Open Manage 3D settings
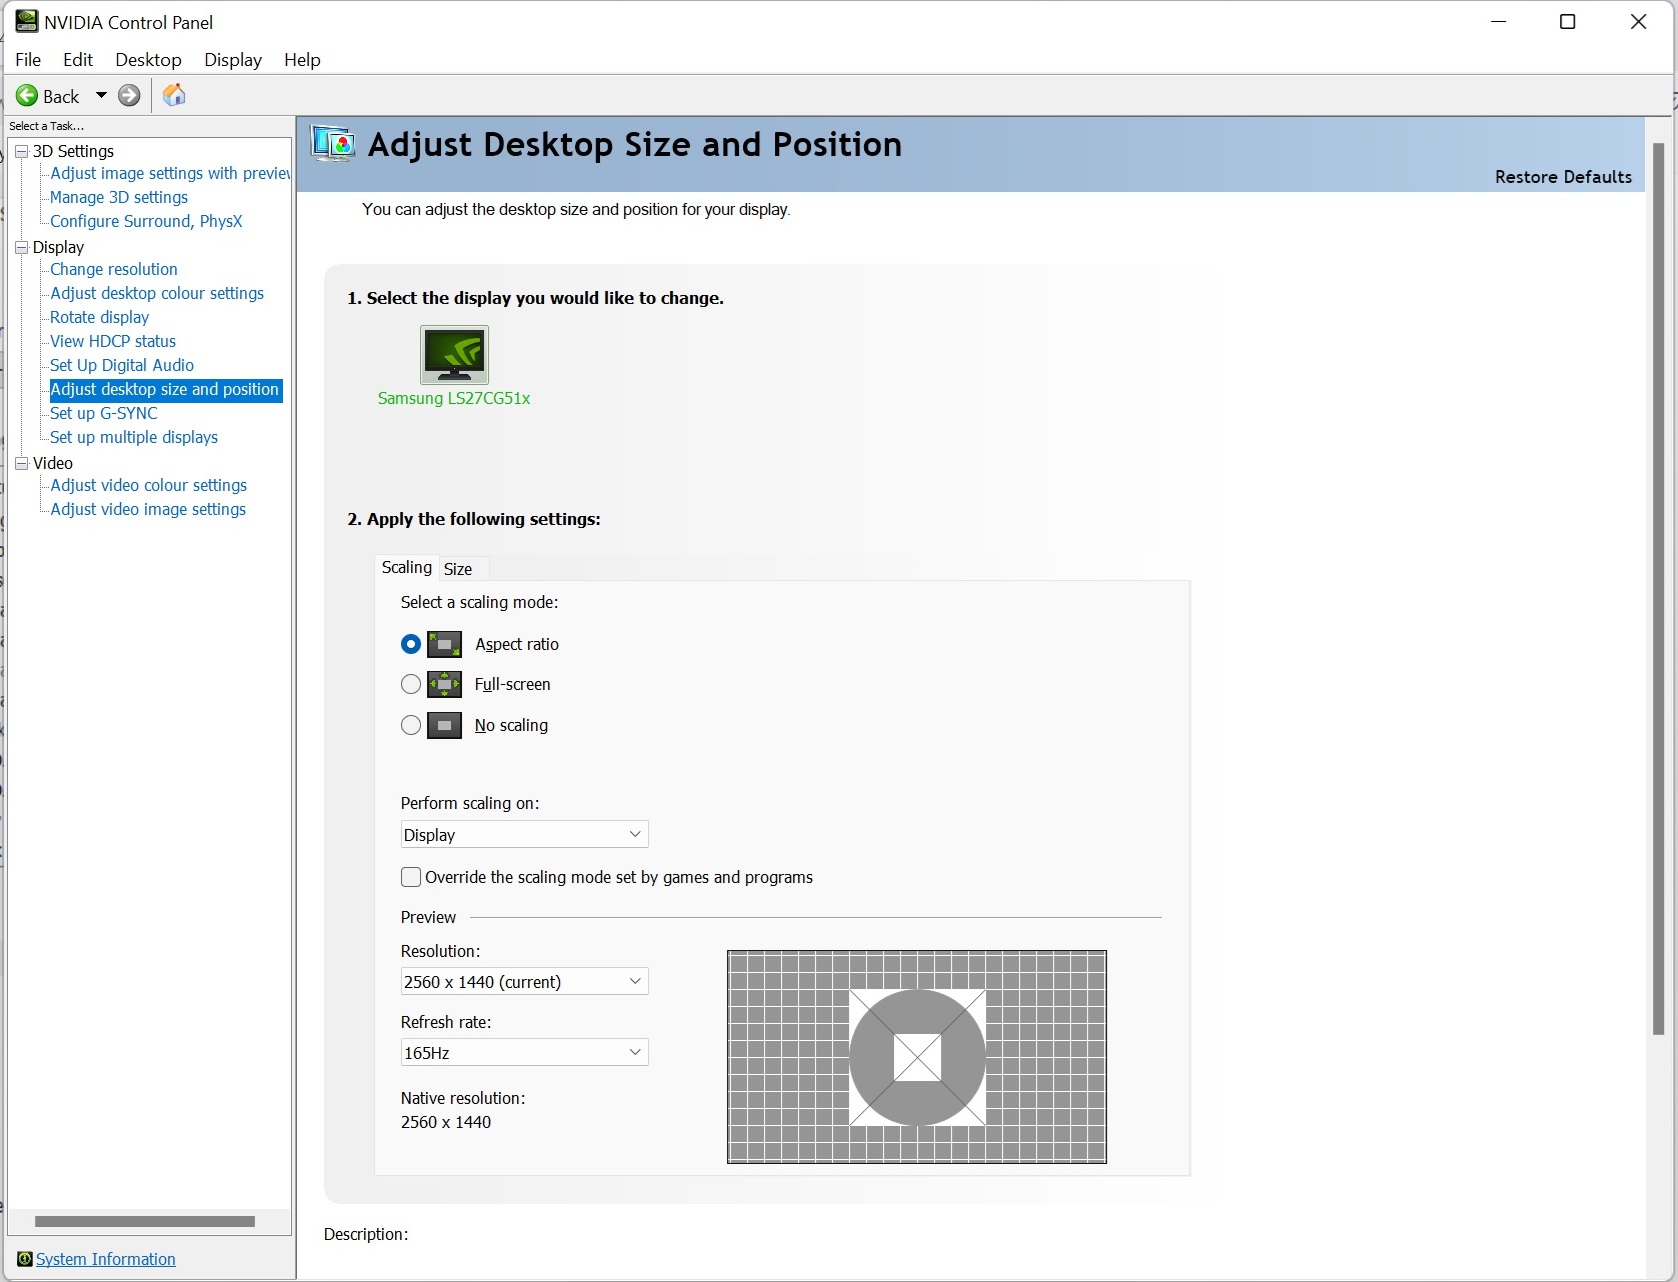Image resolution: width=1678 pixels, height=1282 pixels. click(x=119, y=197)
